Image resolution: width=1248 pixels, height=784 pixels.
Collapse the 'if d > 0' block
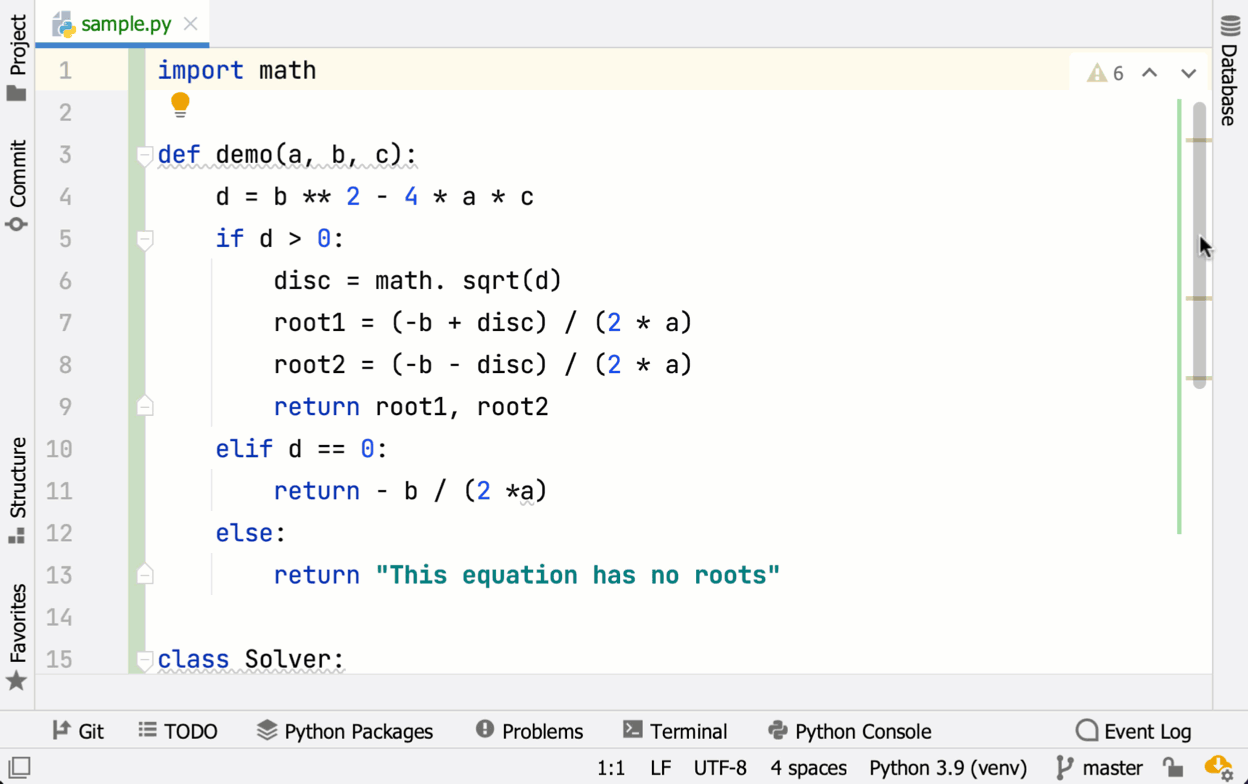click(145, 239)
